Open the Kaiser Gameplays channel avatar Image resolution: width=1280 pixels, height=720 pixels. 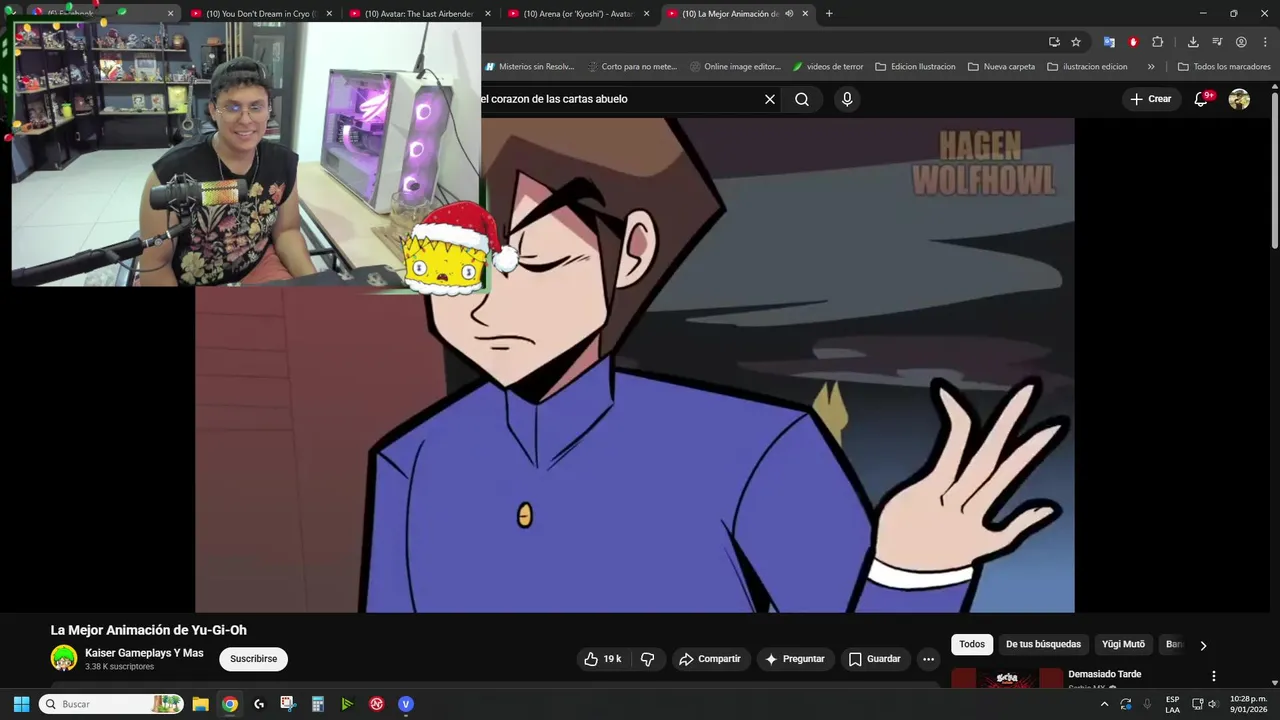[64, 658]
